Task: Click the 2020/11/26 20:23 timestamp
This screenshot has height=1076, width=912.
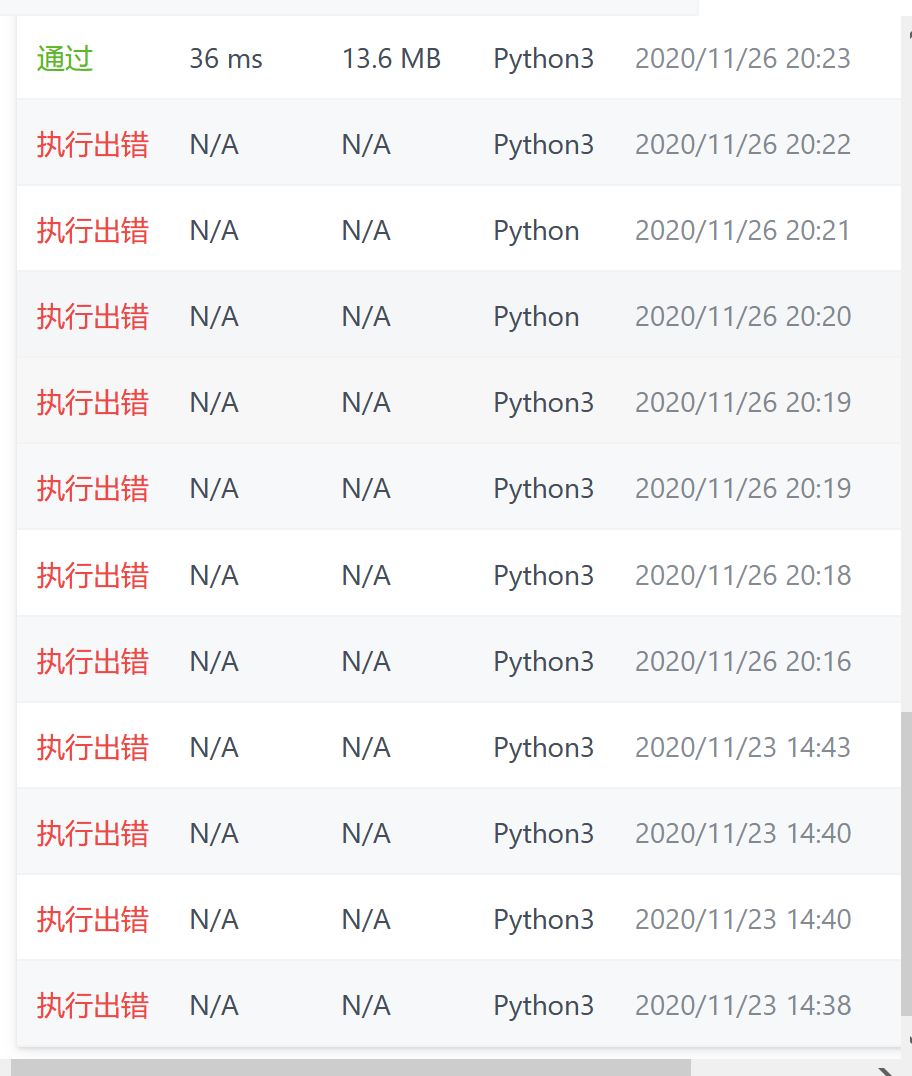Action: [742, 59]
